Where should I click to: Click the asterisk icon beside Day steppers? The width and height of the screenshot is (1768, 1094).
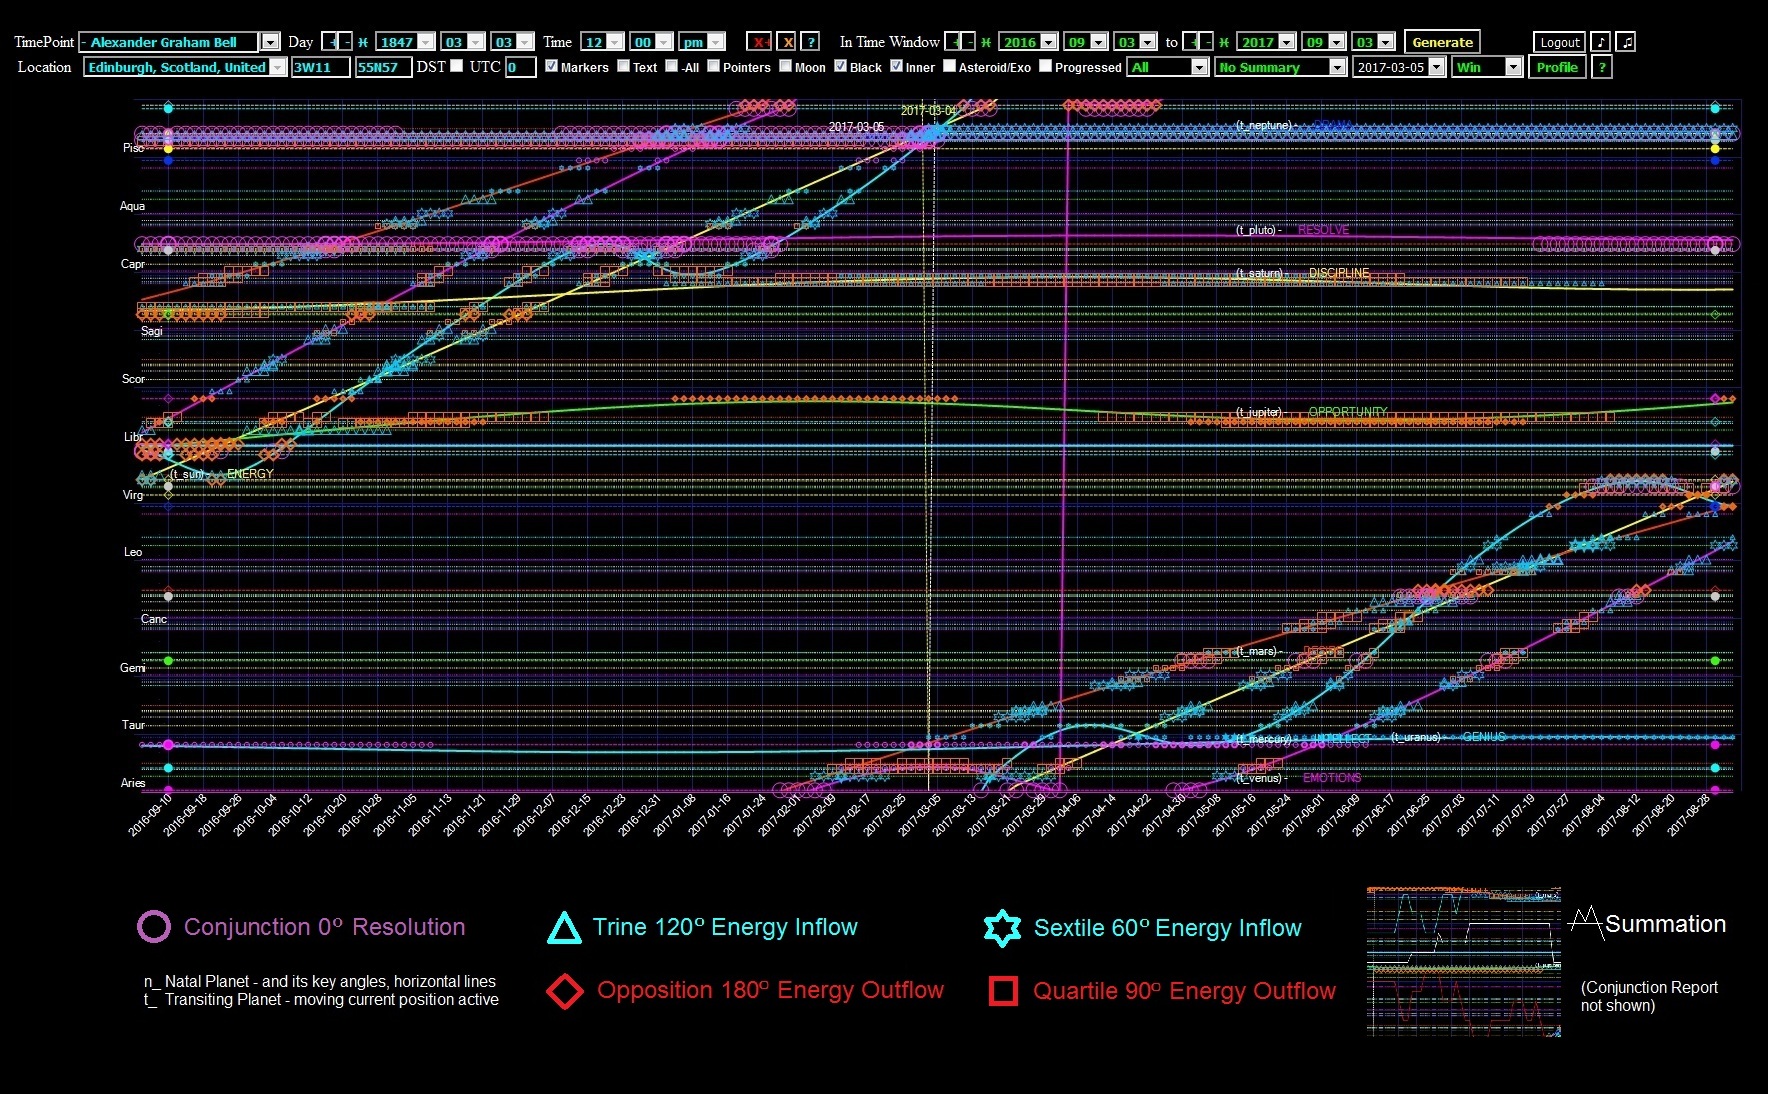coord(363,42)
